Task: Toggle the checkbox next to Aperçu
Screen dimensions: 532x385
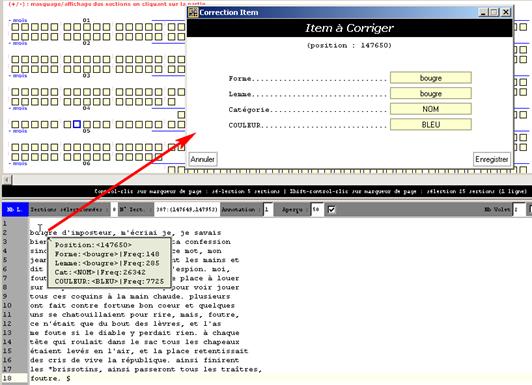Action: click(x=331, y=210)
